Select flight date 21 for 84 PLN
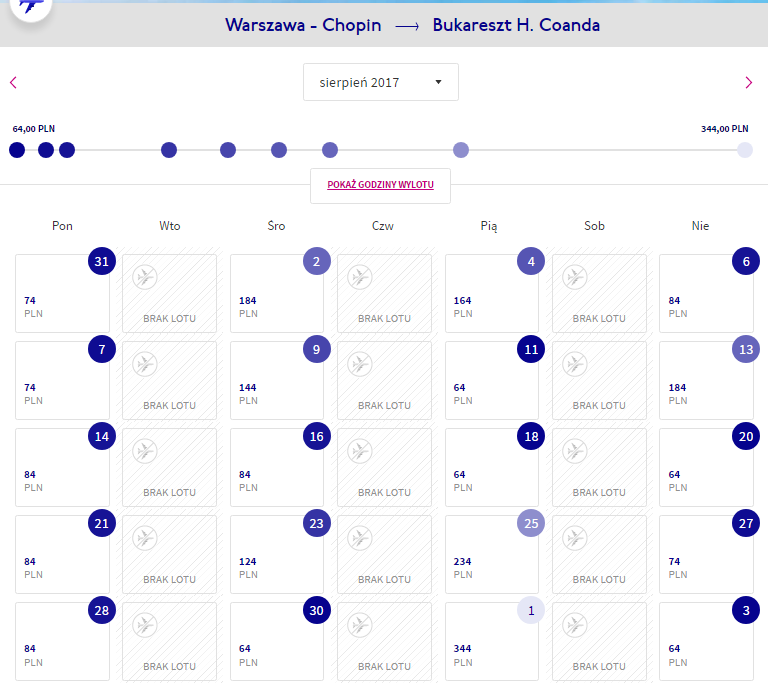Viewport: 768px width, 686px height. click(x=62, y=554)
